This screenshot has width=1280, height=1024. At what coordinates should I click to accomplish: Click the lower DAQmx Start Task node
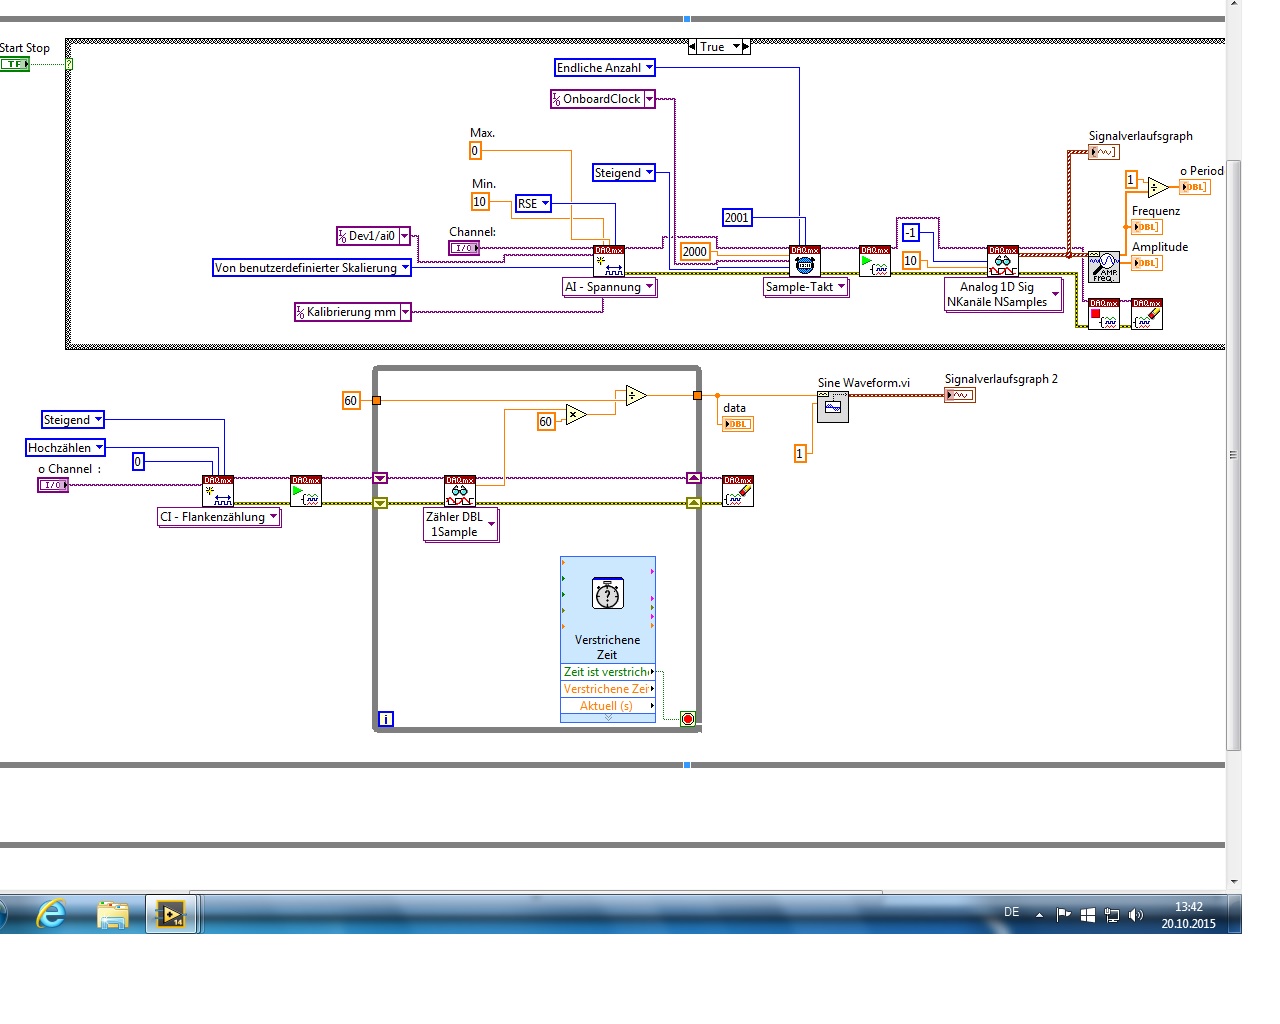[x=306, y=491]
